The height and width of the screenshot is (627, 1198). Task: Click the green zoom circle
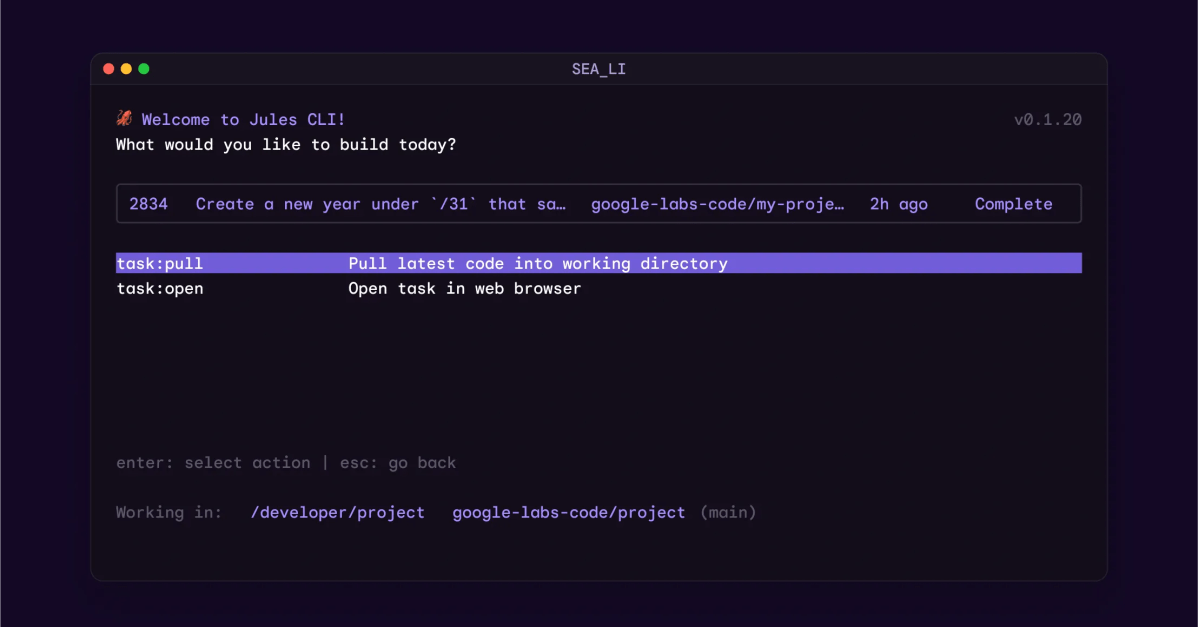click(144, 68)
